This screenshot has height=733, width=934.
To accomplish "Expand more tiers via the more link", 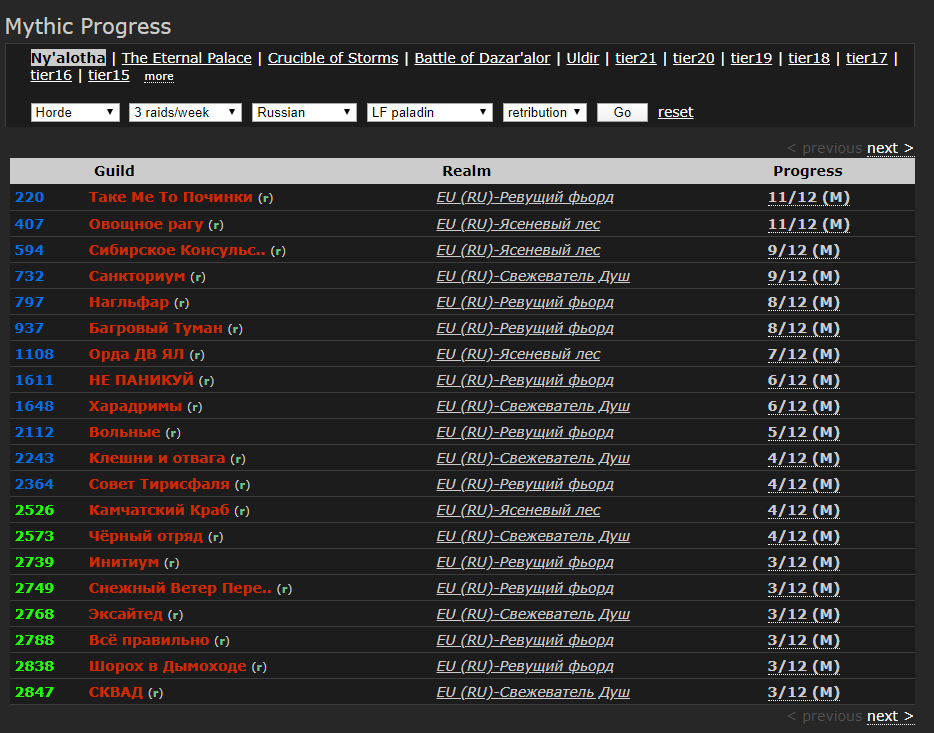I will [x=158, y=76].
